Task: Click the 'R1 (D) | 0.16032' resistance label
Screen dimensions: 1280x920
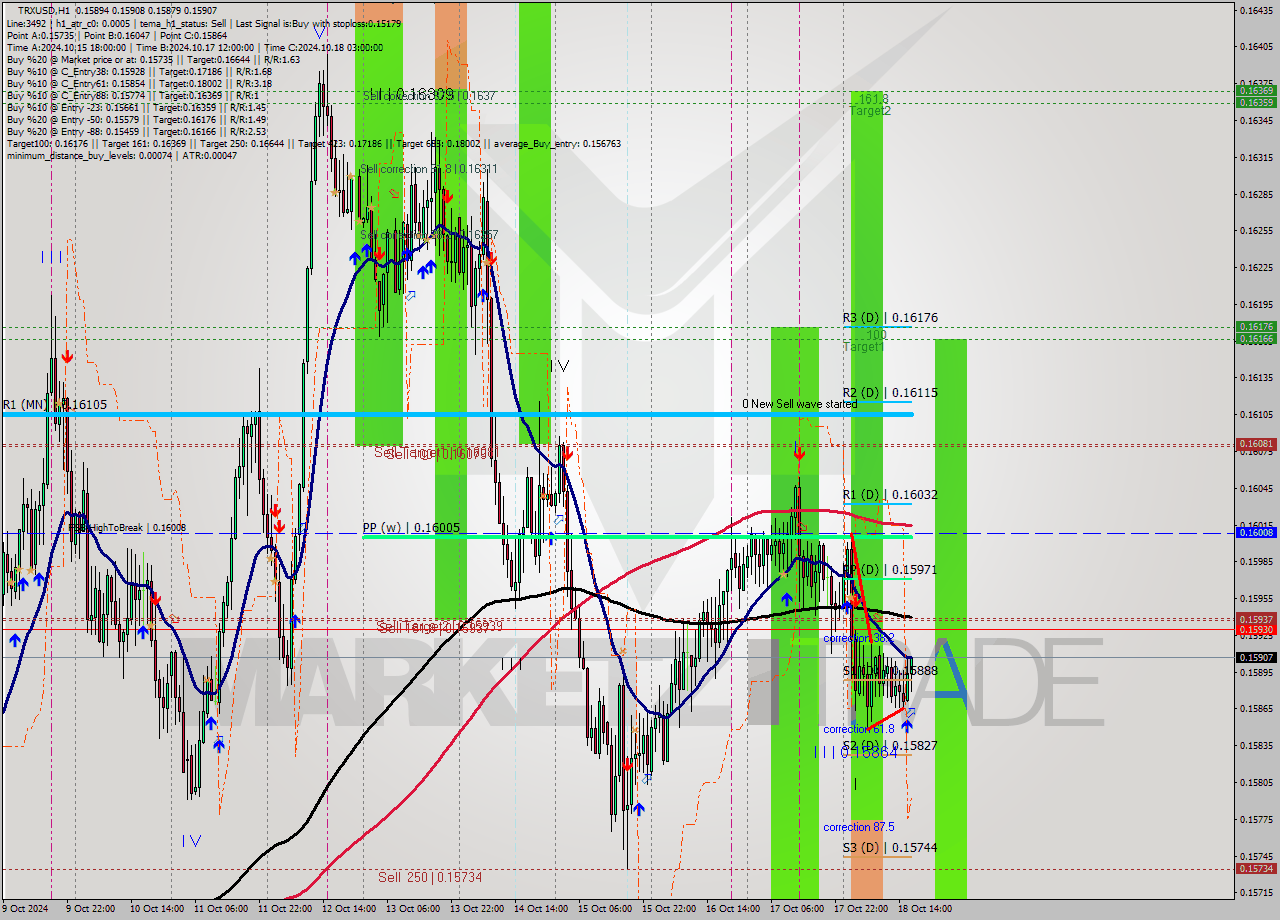Action: 890,495
